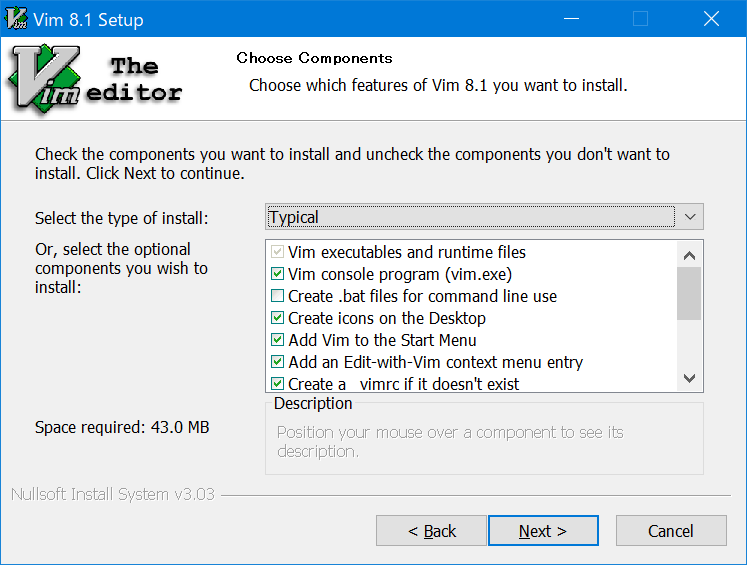The width and height of the screenshot is (747, 565).
Task: Open the install type dropdown arrow
Action: (x=690, y=217)
